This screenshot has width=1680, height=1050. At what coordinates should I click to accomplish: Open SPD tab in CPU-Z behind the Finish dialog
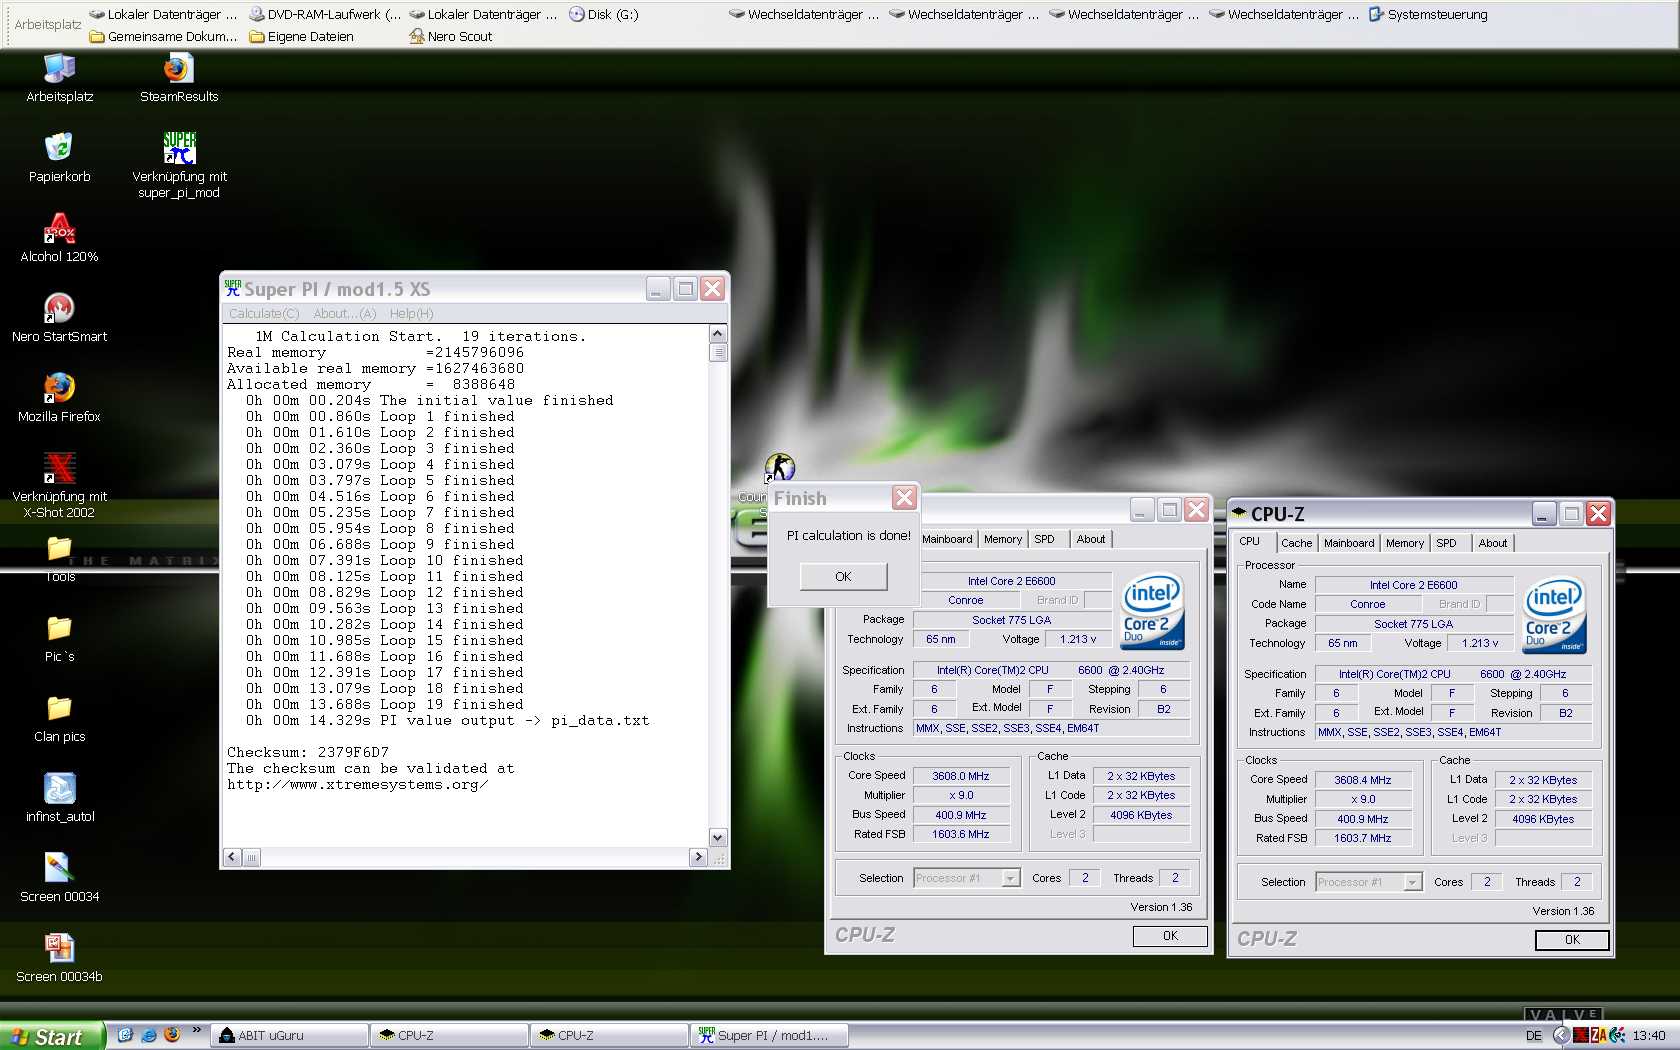click(1044, 539)
